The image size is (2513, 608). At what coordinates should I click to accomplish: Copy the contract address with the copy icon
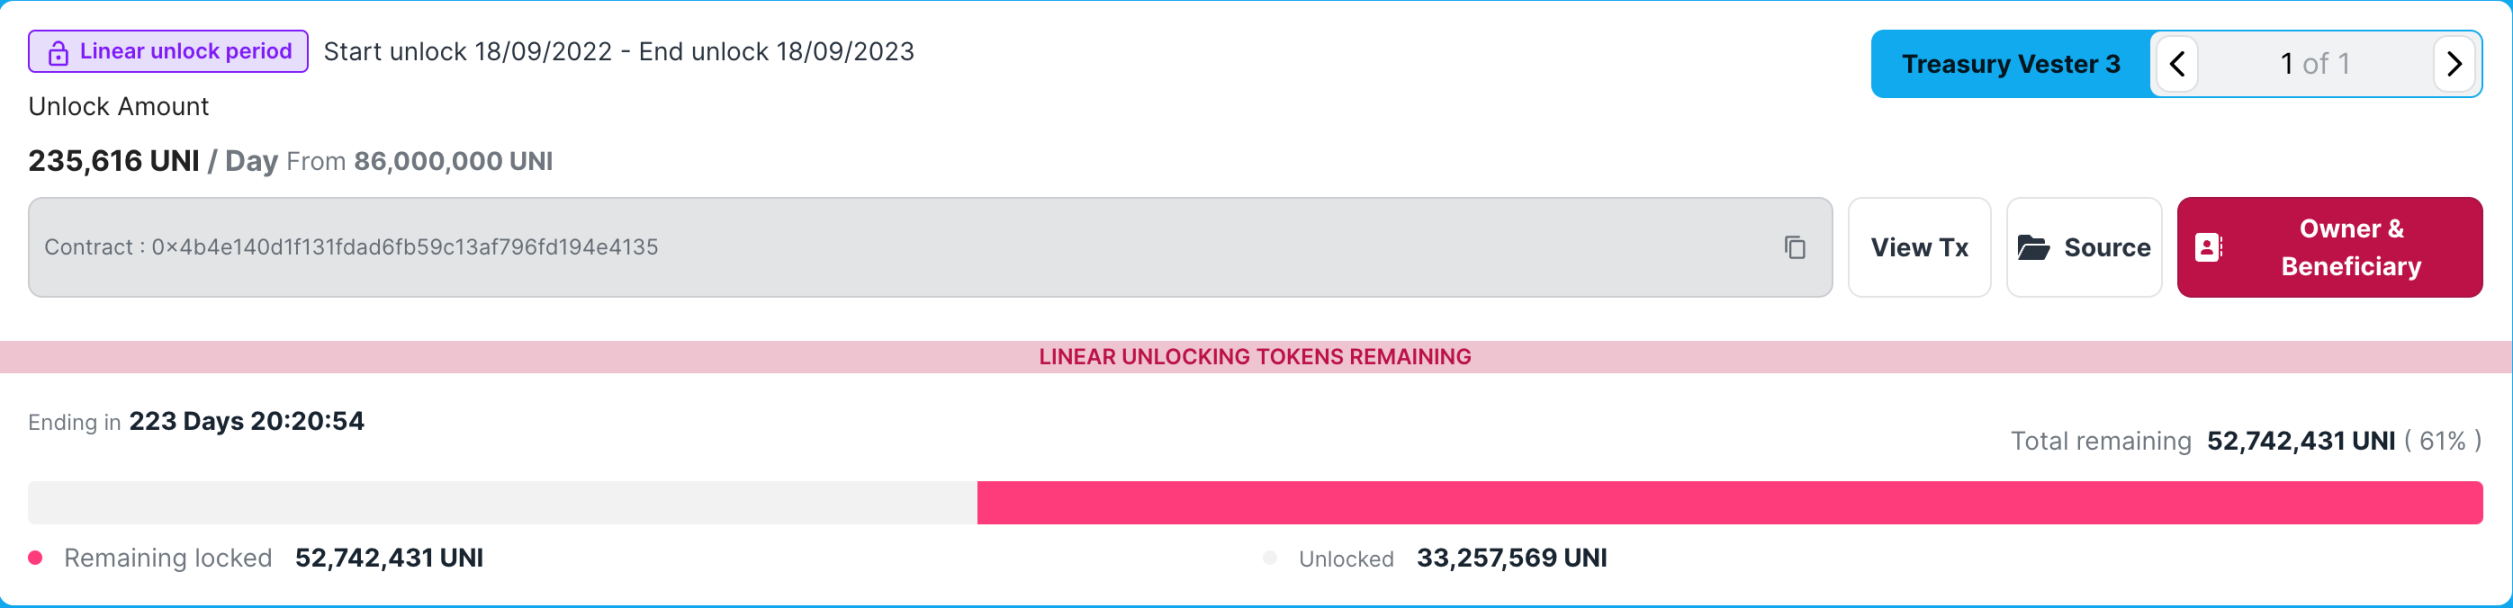[x=1794, y=247]
